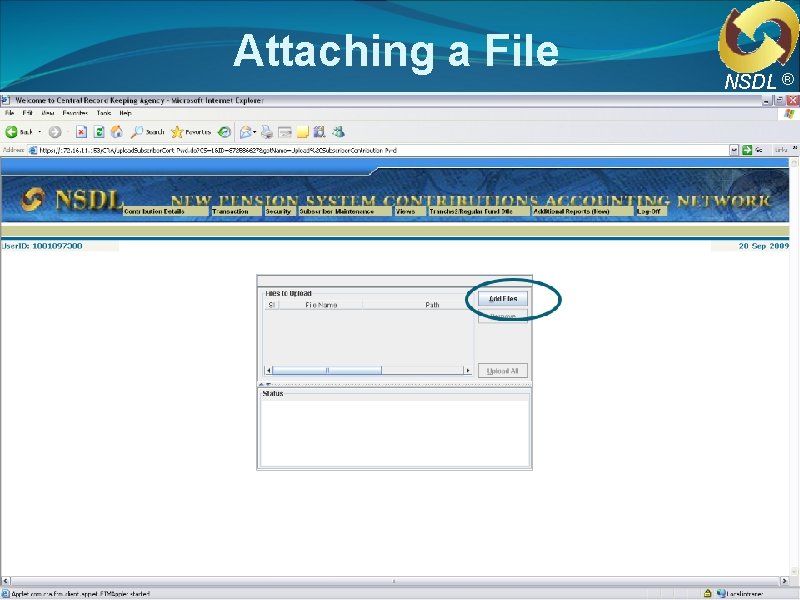Click the Log-Off tab
Image resolution: width=800 pixels, height=600 pixels.
pos(651,211)
